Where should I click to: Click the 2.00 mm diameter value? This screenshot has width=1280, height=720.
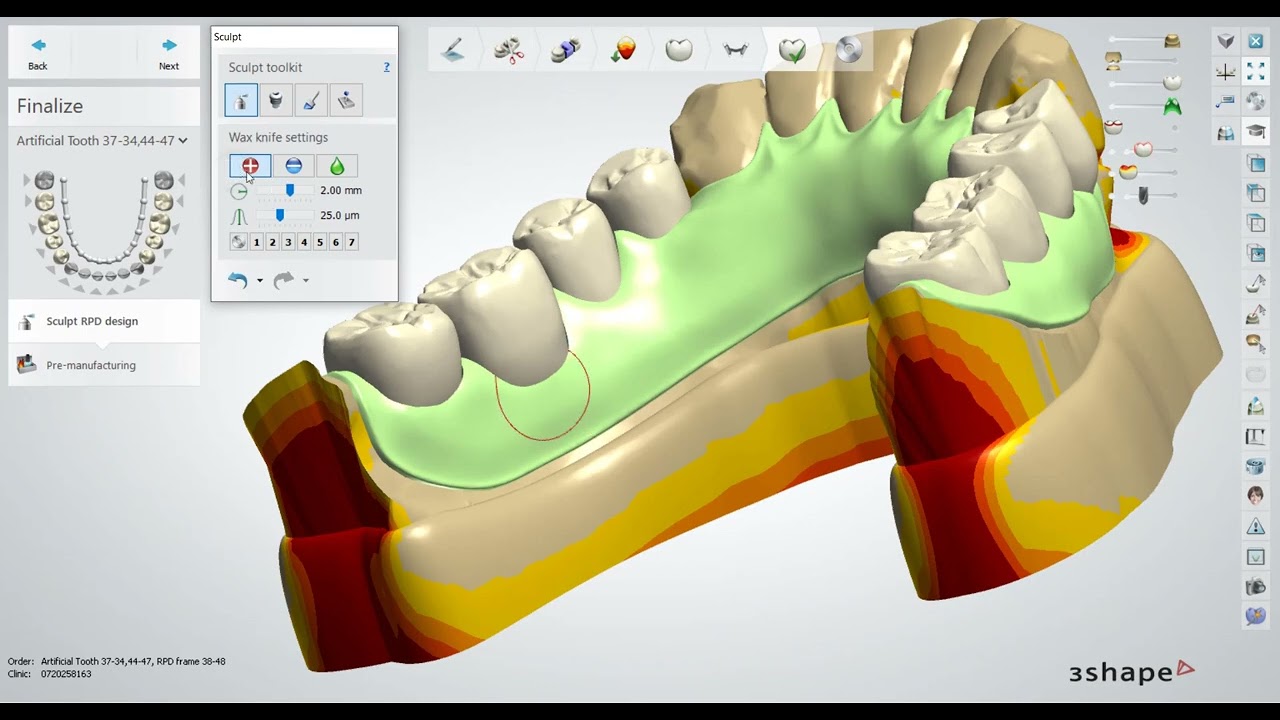(341, 190)
